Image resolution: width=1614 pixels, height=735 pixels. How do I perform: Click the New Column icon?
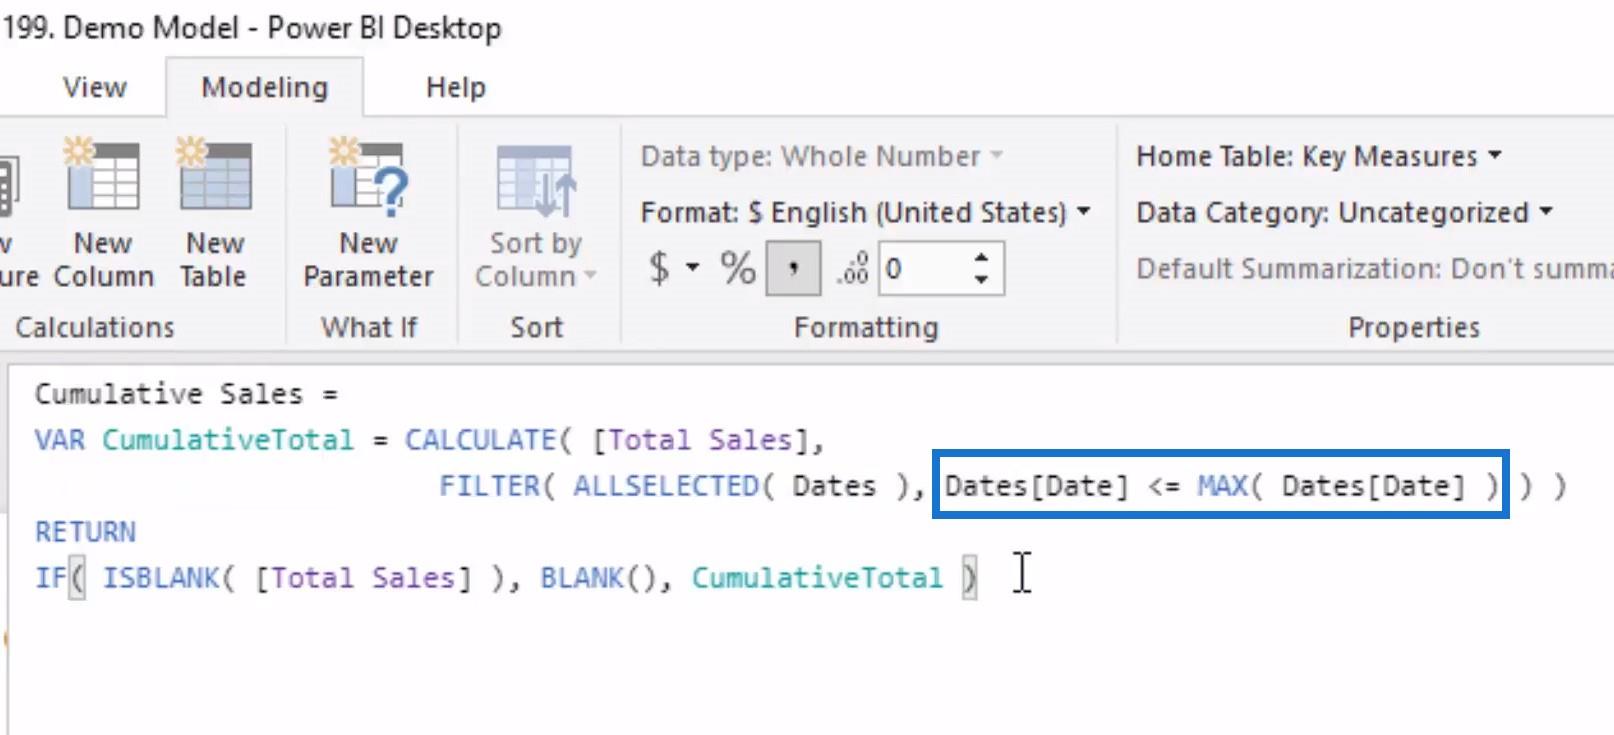(103, 176)
